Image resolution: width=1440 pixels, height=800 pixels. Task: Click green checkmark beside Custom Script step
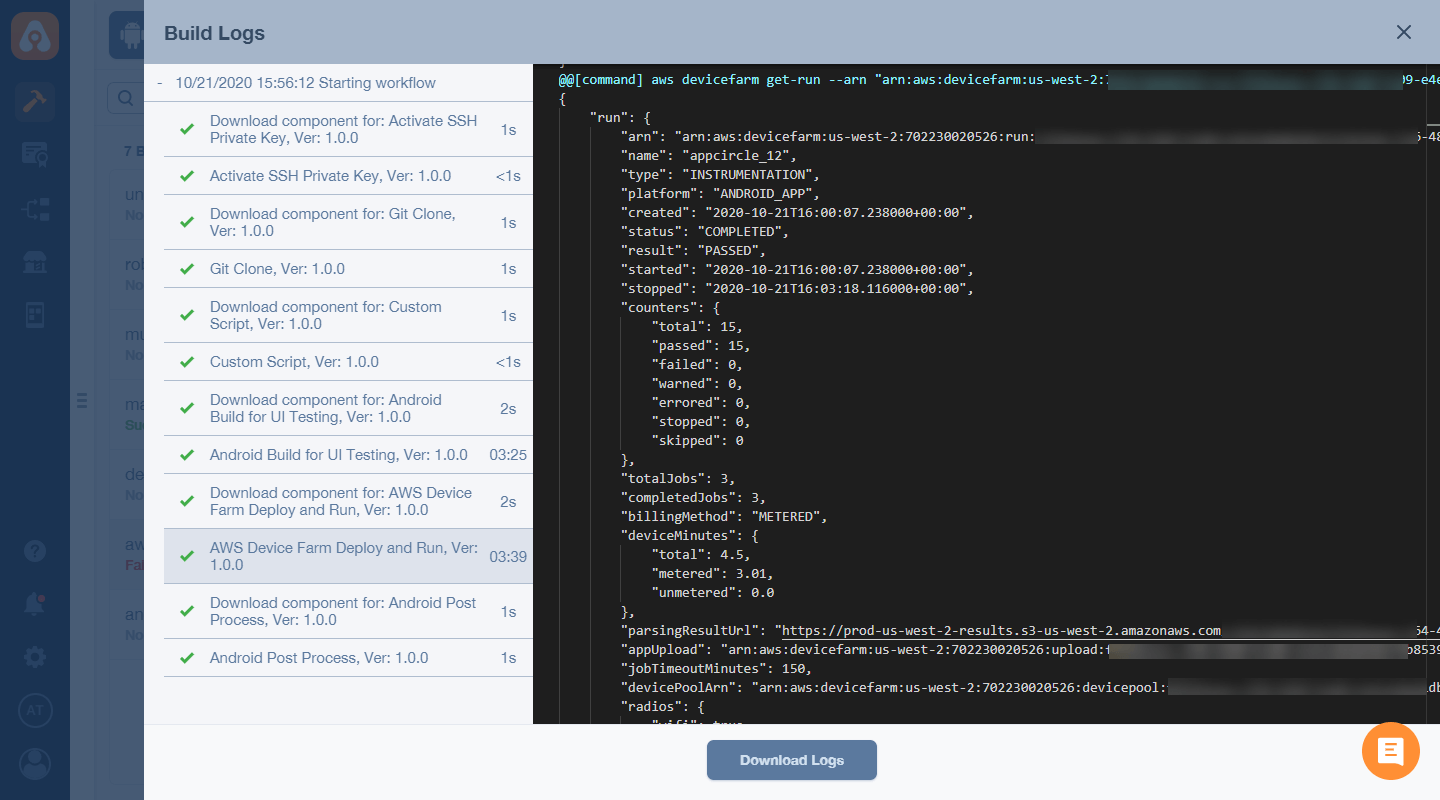(186, 362)
